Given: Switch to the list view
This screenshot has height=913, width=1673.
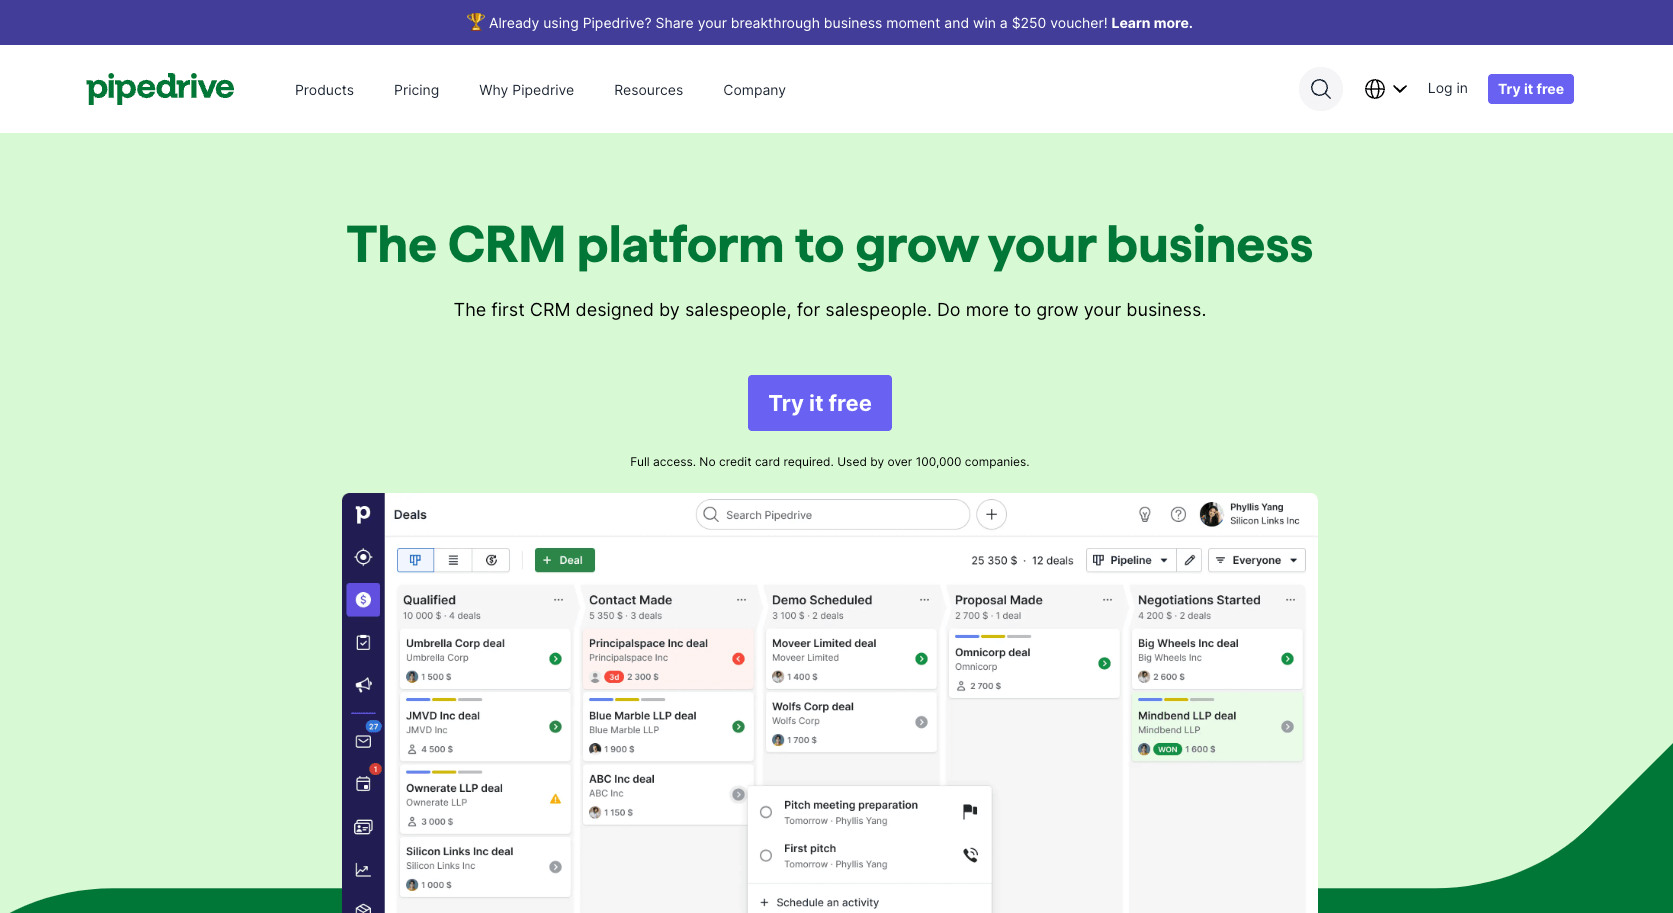Looking at the screenshot, I should 453,560.
